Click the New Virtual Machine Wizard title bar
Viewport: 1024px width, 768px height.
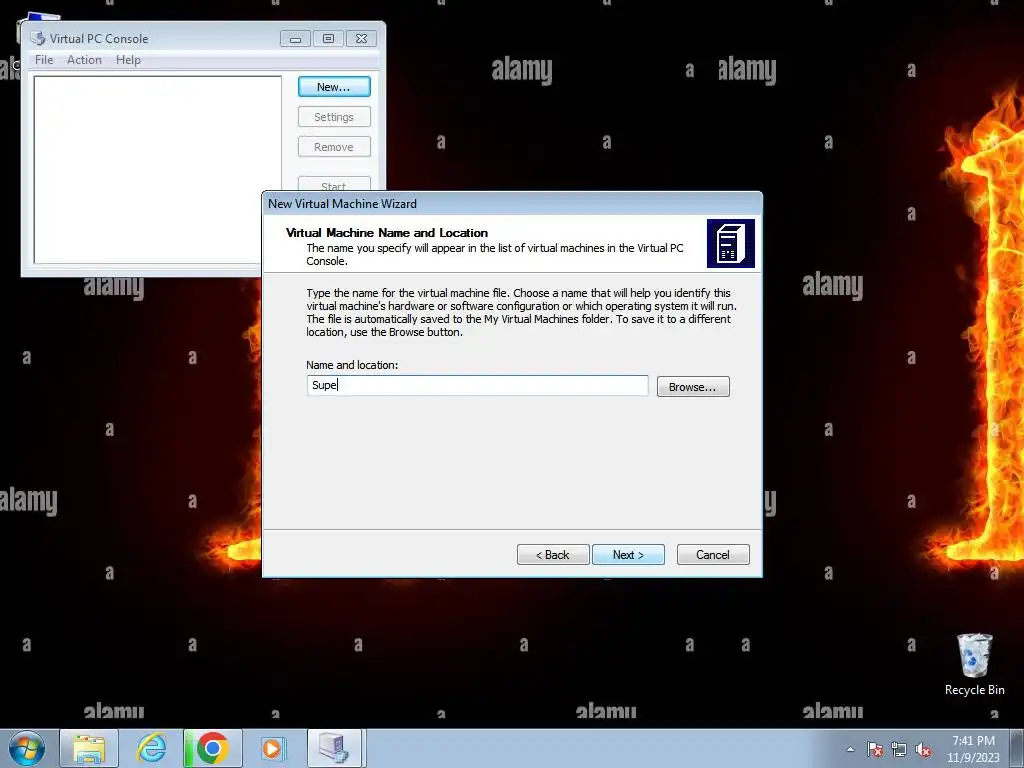[511, 204]
